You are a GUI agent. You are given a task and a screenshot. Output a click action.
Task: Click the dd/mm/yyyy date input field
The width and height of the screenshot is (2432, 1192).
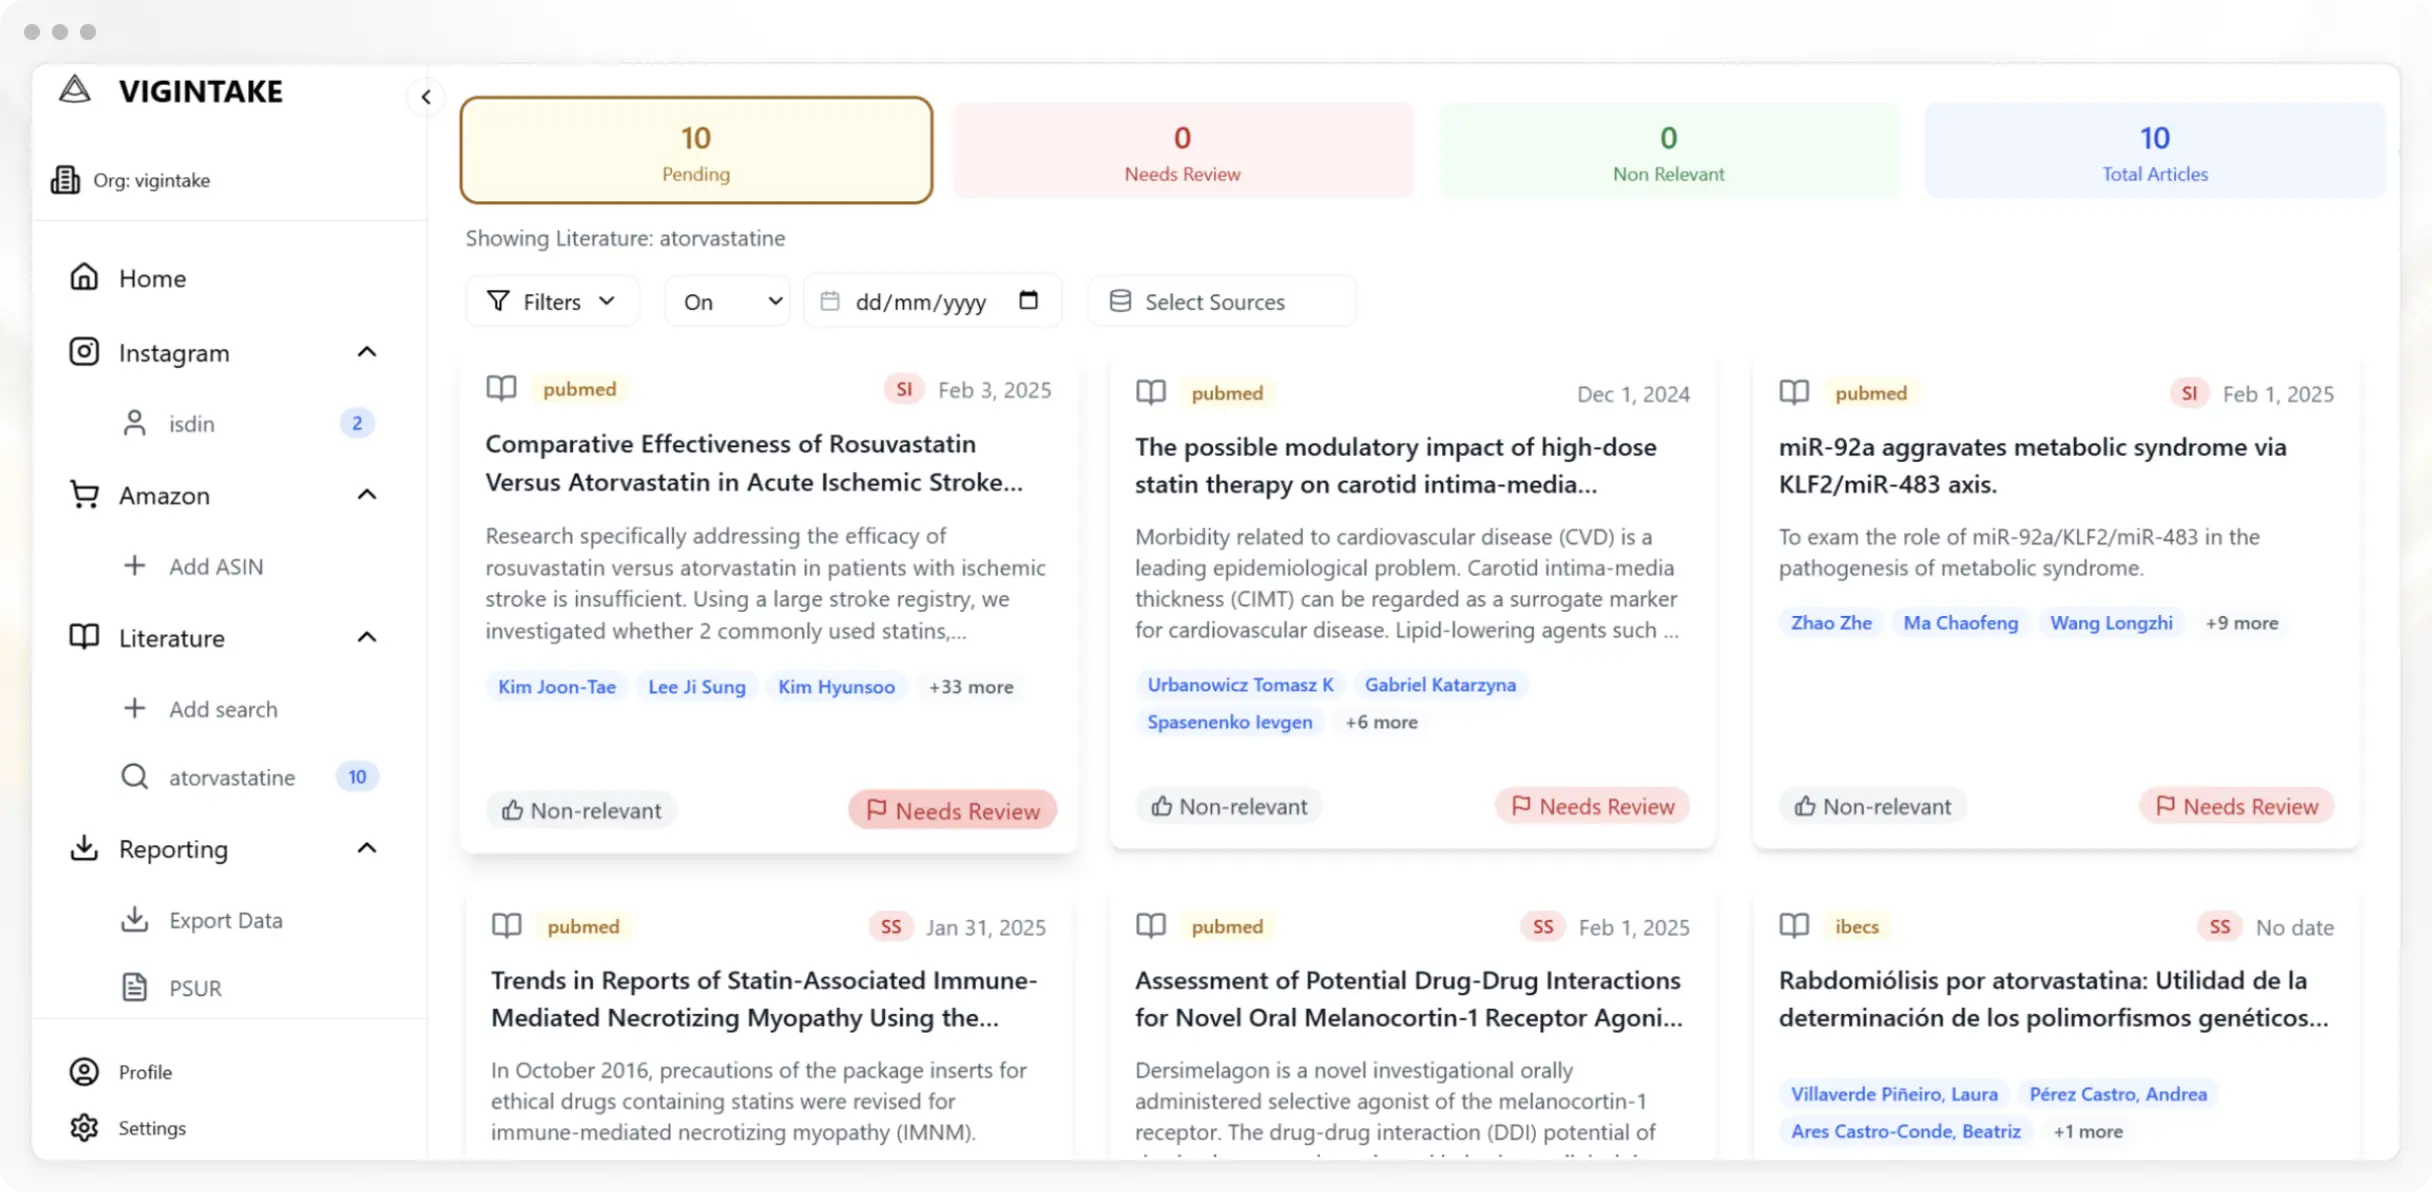click(932, 301)
